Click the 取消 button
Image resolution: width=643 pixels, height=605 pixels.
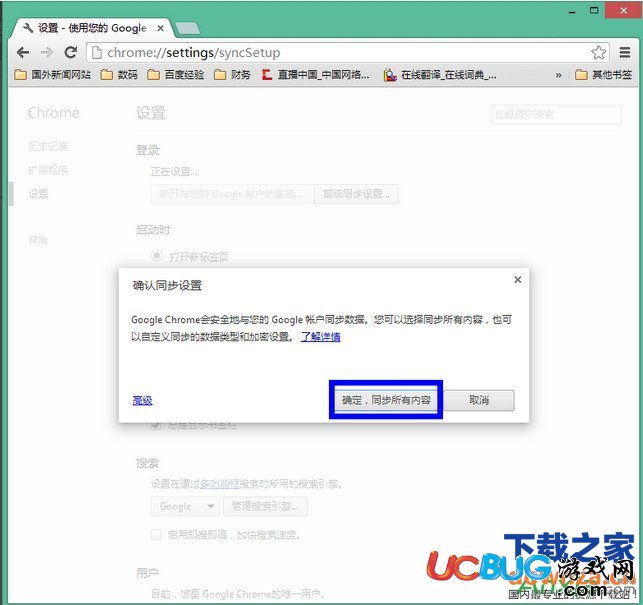point(479,400)
